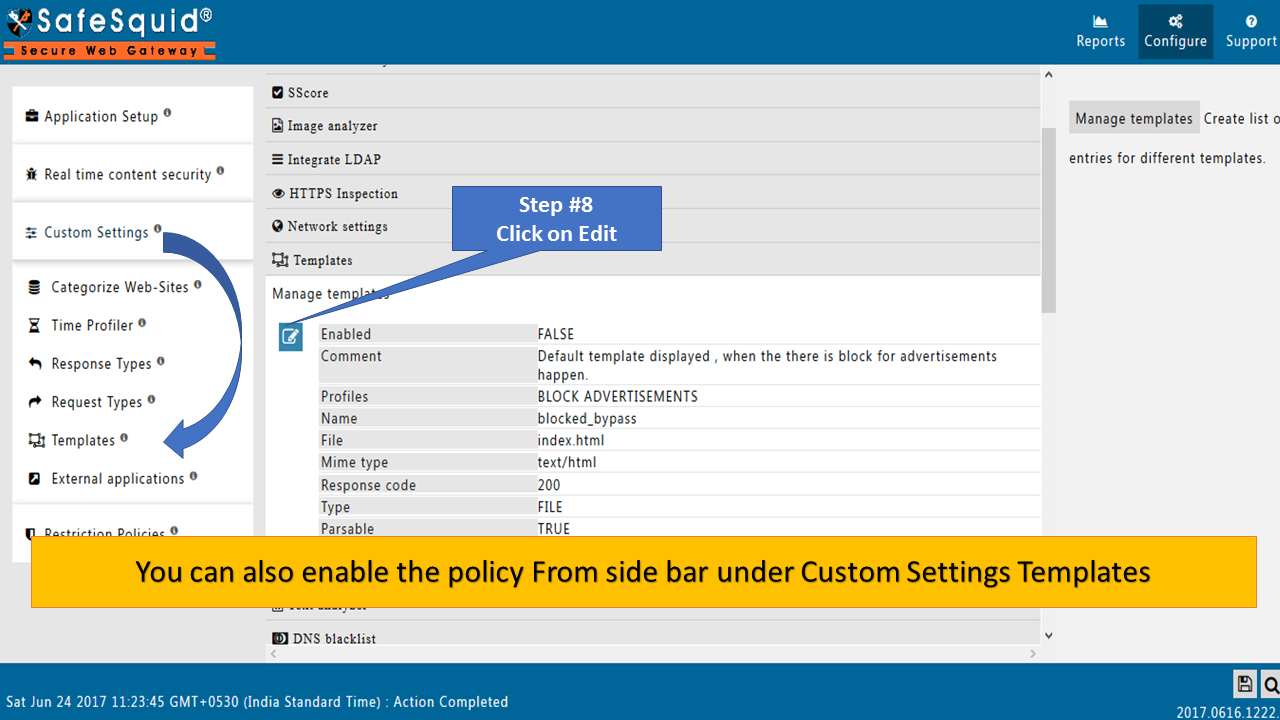Expand the DNS blacklist section
1280x720 pixels.
pyautogui.click(x=654, y=638)
